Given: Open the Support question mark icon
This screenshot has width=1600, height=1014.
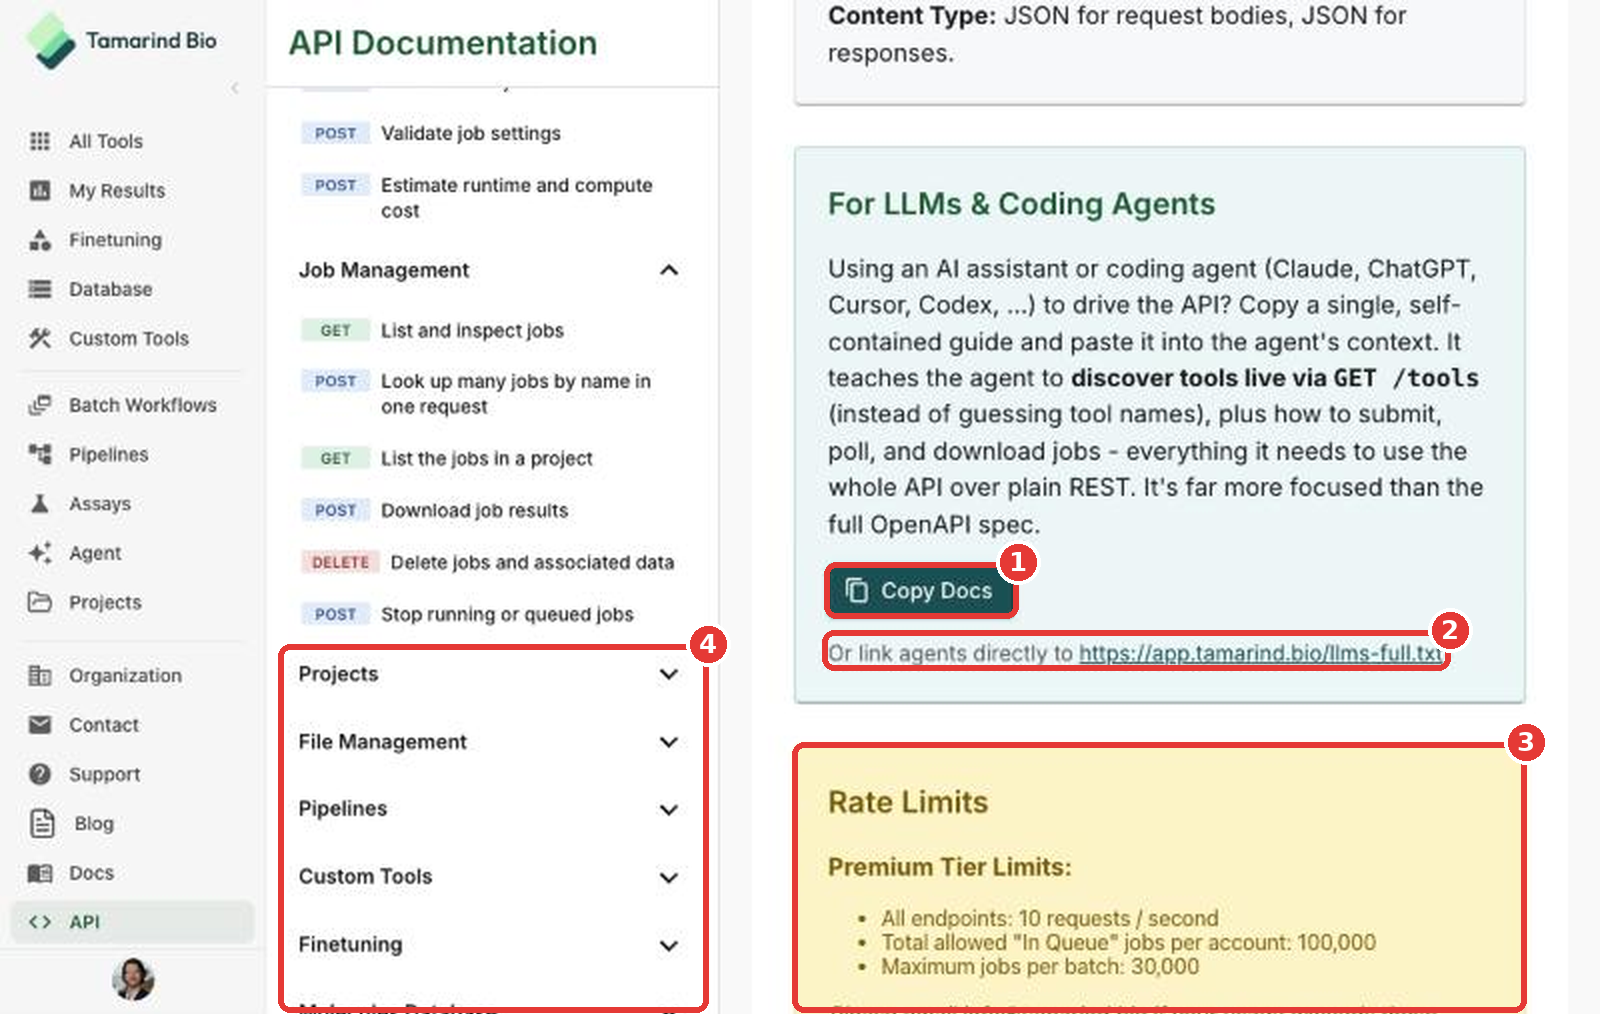Looking at the screenshot, I should pos(40,774).
